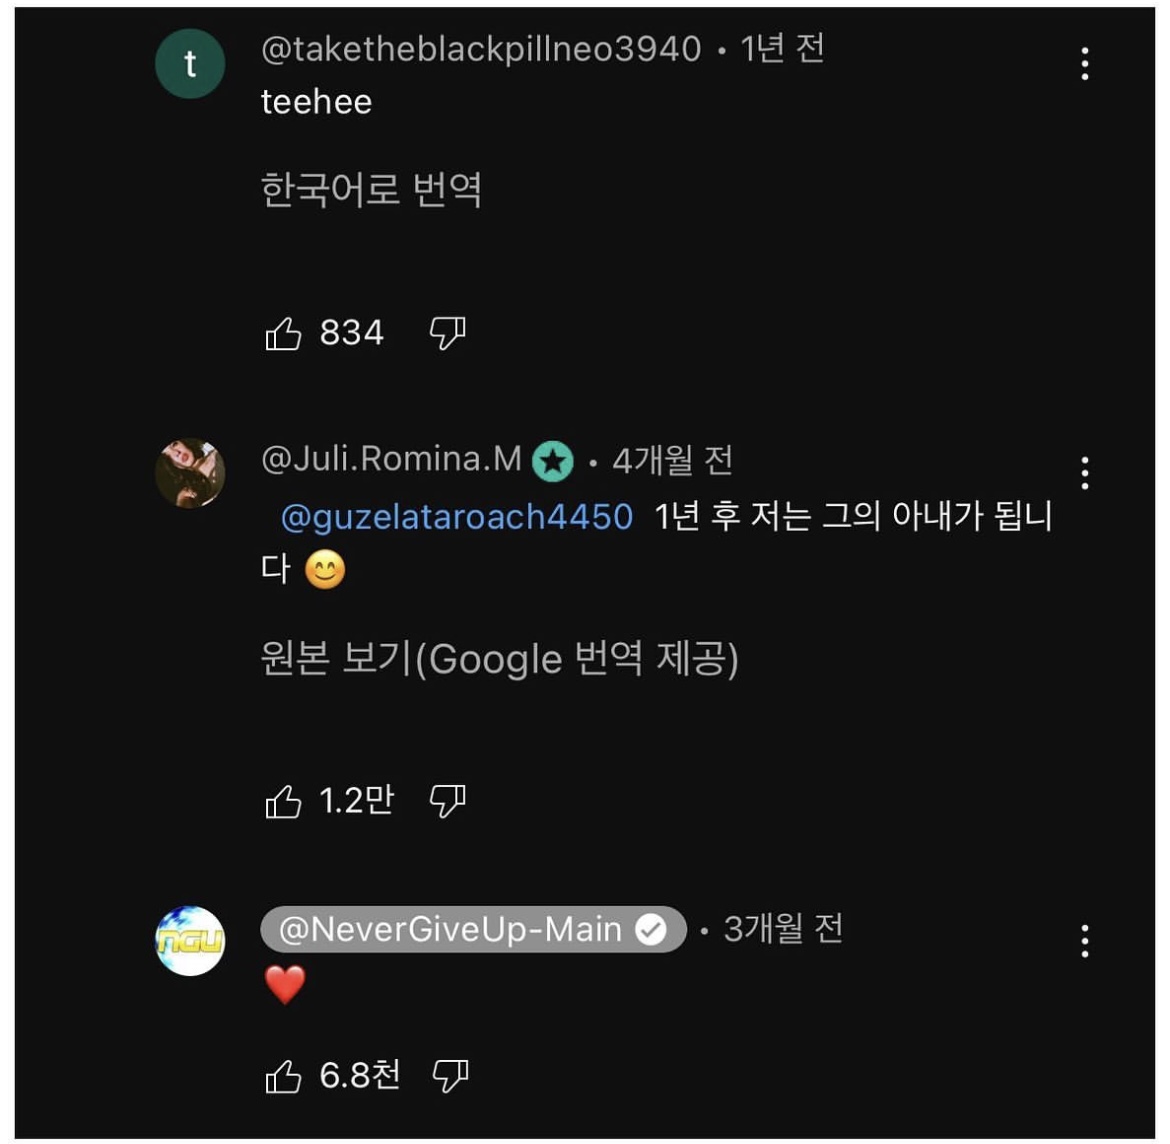
Task: Open @NeverGiveUp-Main channel name badge
Action: point(450,930)
